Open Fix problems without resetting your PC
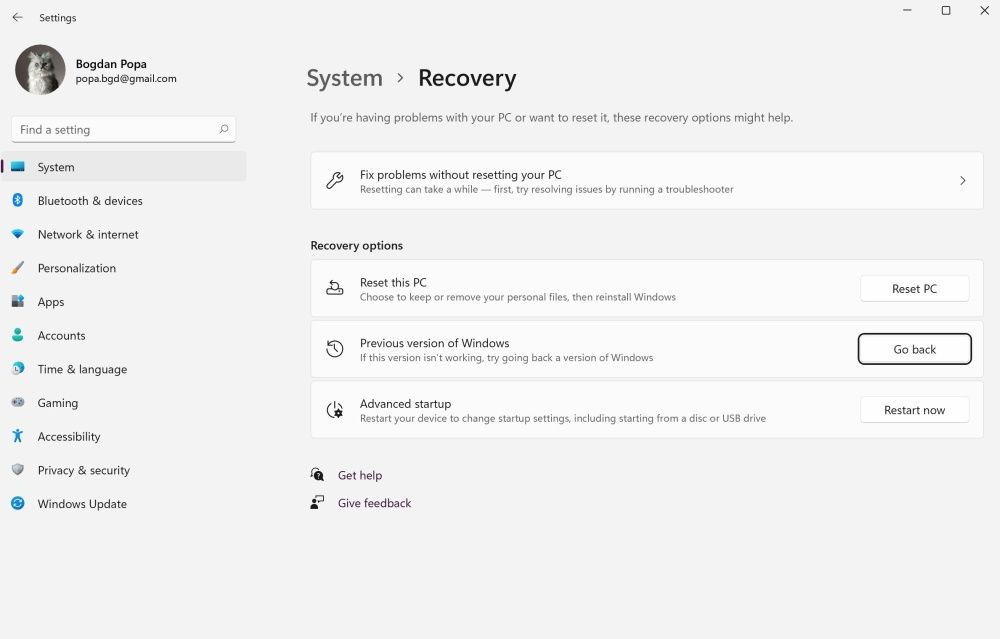 point(647,180)
